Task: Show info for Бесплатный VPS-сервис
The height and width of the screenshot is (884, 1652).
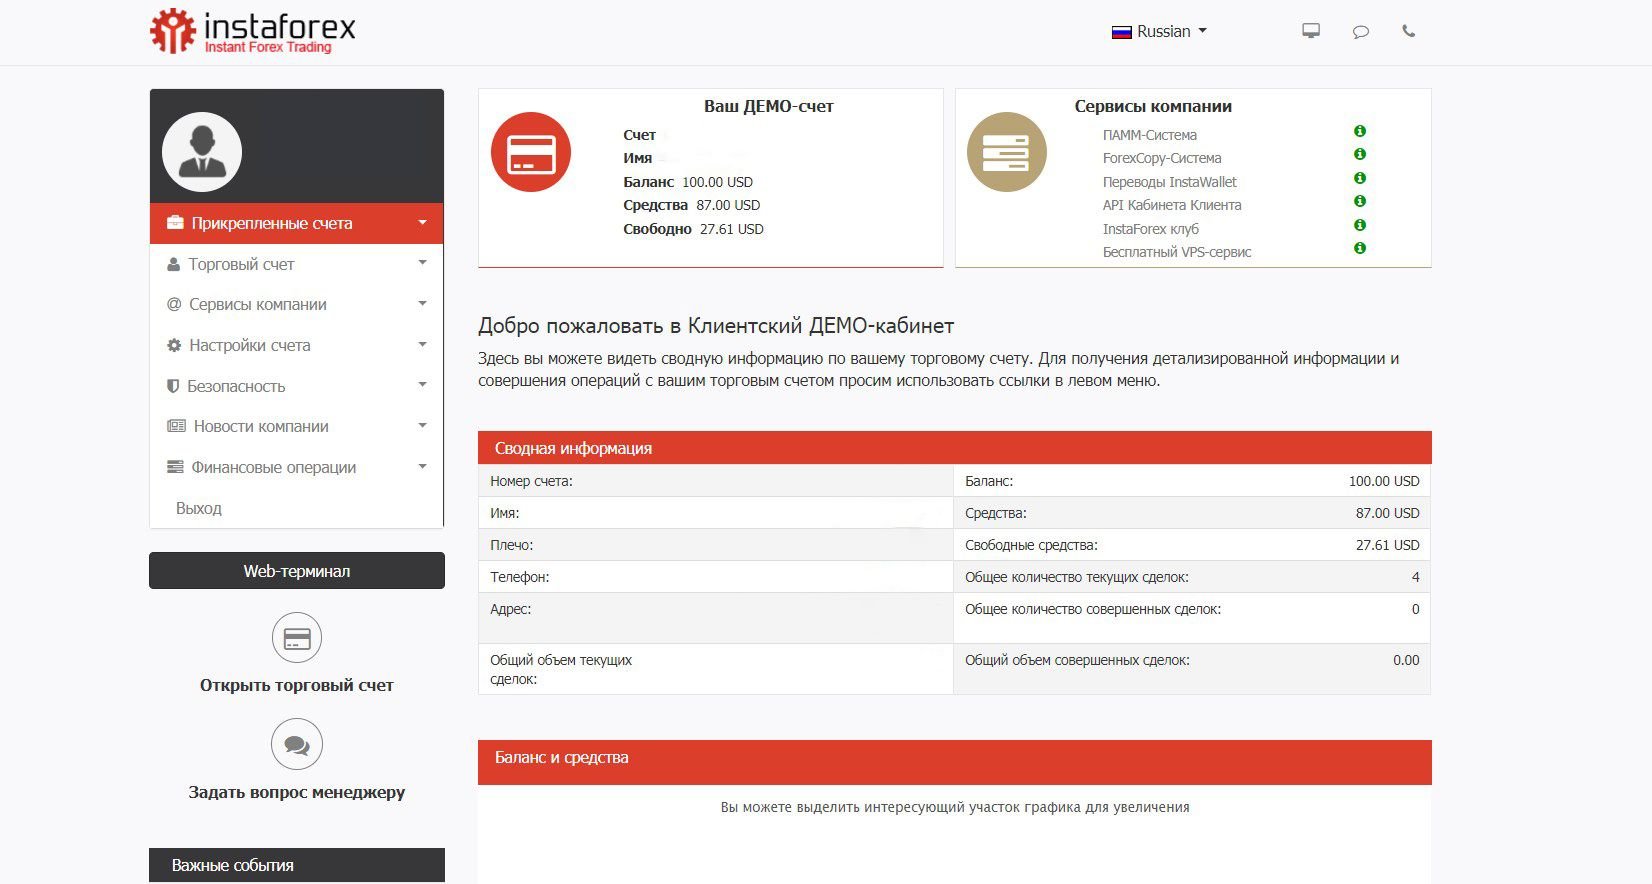Action: click(x=1360, y=248)
